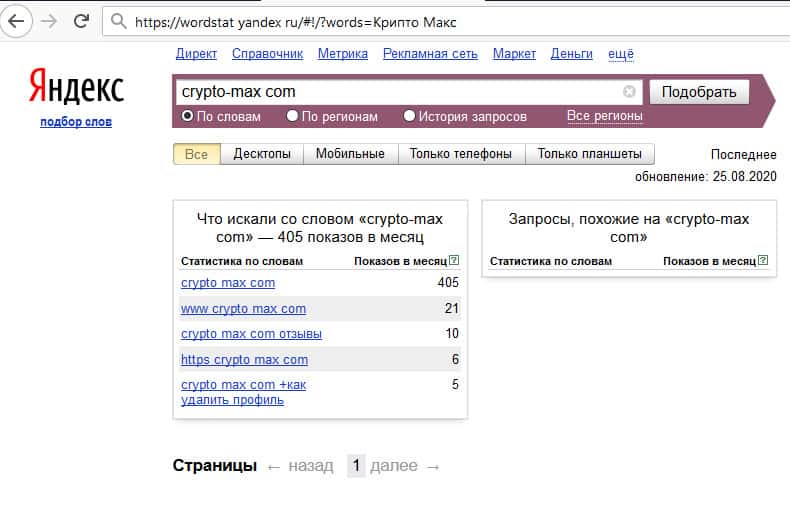Click the keyword search input field

point(400,92)
